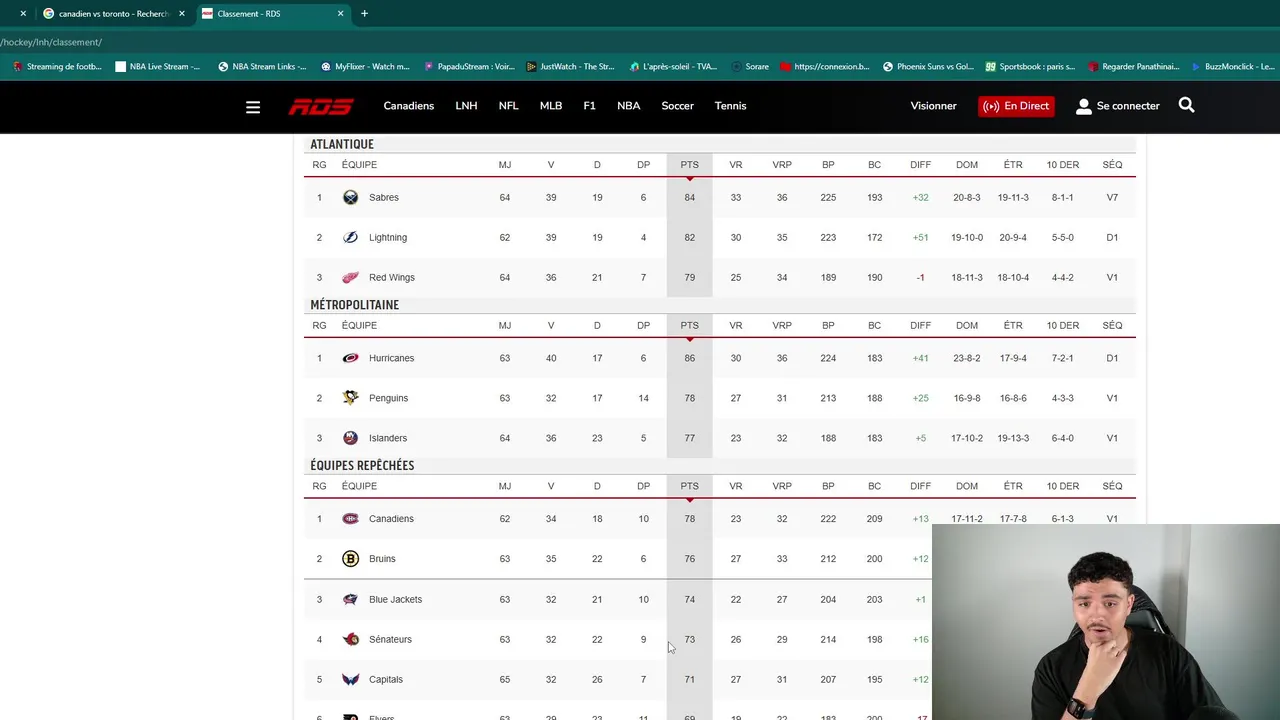Click the Canadiens team logo
The height and width of the screenshot is (720, 1280).
coord(350,518)
